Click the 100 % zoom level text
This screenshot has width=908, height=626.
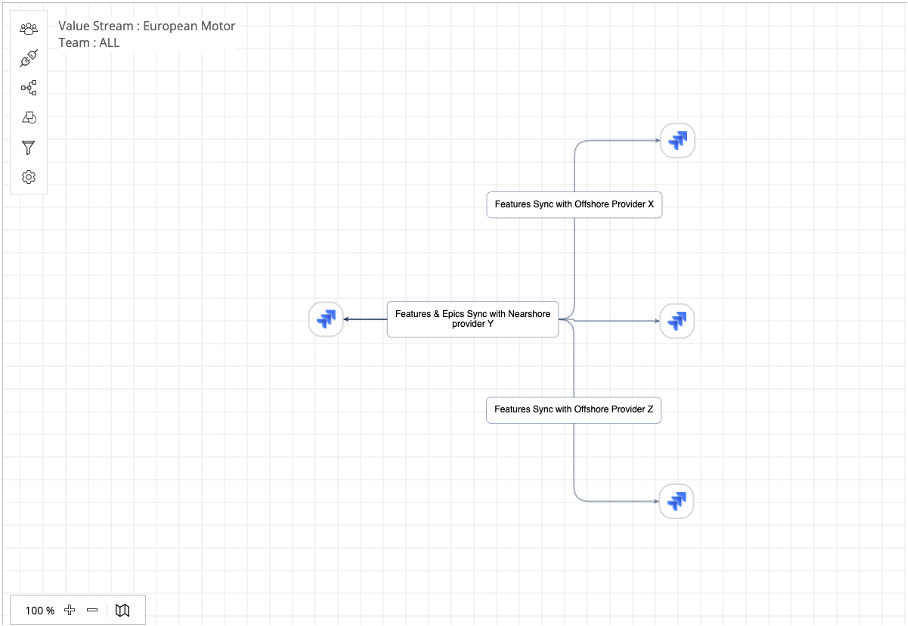point(39,610)
